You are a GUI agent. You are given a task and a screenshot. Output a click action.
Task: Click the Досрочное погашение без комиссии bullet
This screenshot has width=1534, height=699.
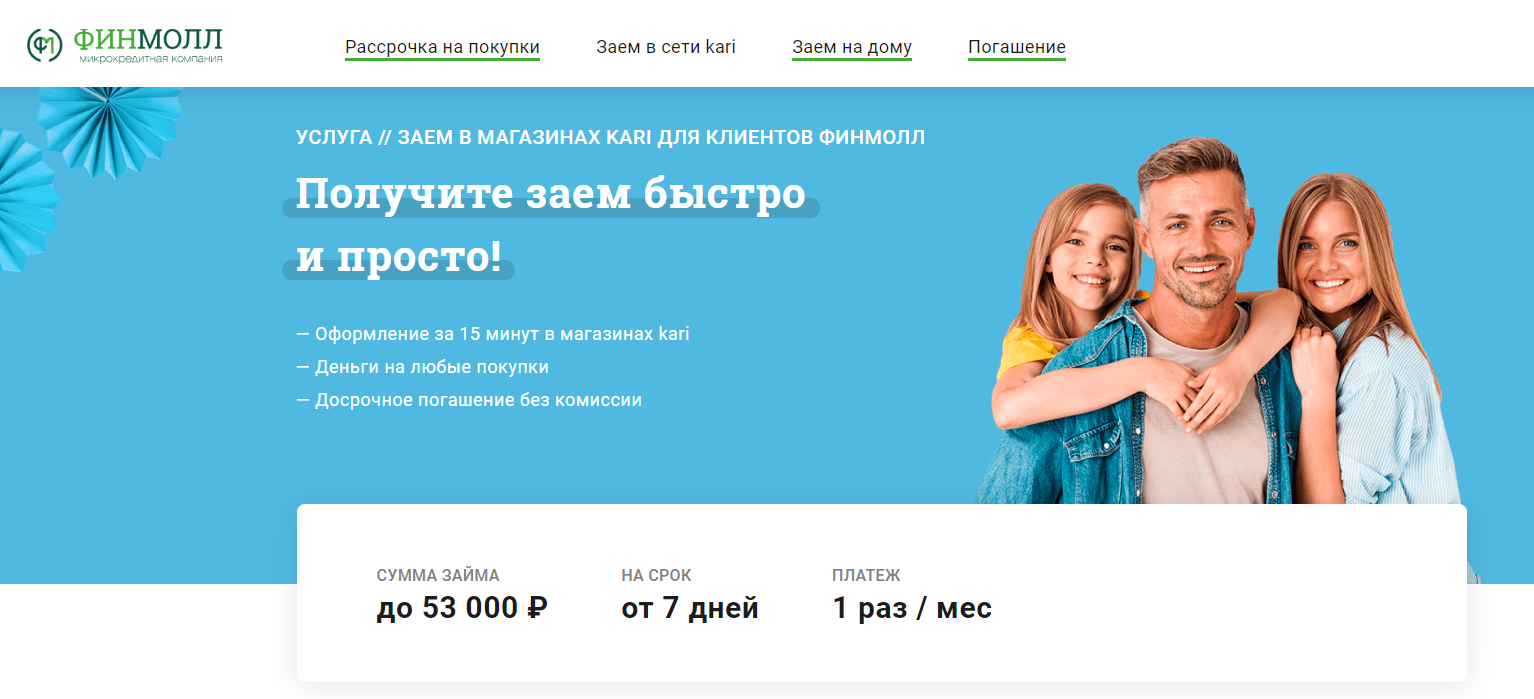[x=469, y=400]
